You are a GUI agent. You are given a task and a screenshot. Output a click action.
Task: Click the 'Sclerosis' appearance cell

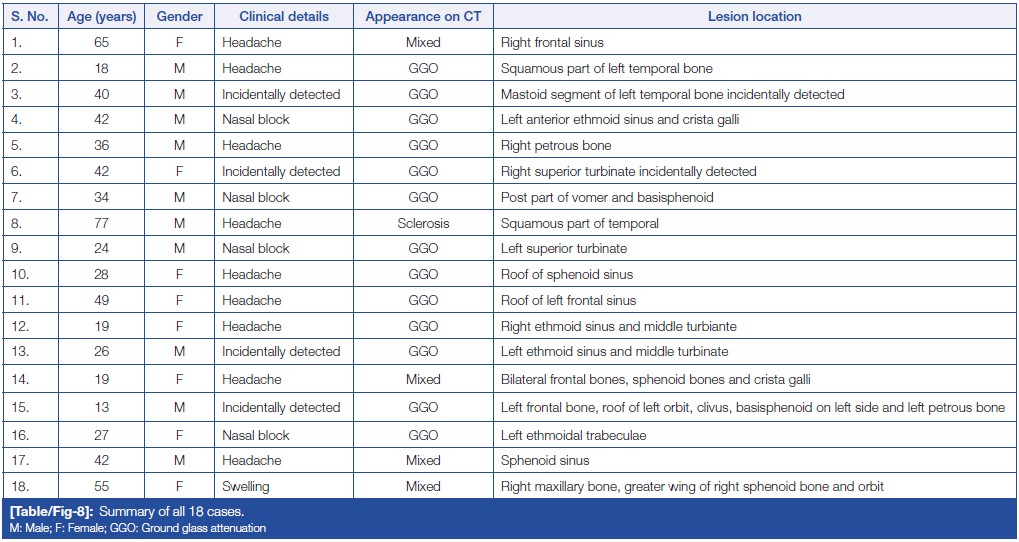point(423,223)
